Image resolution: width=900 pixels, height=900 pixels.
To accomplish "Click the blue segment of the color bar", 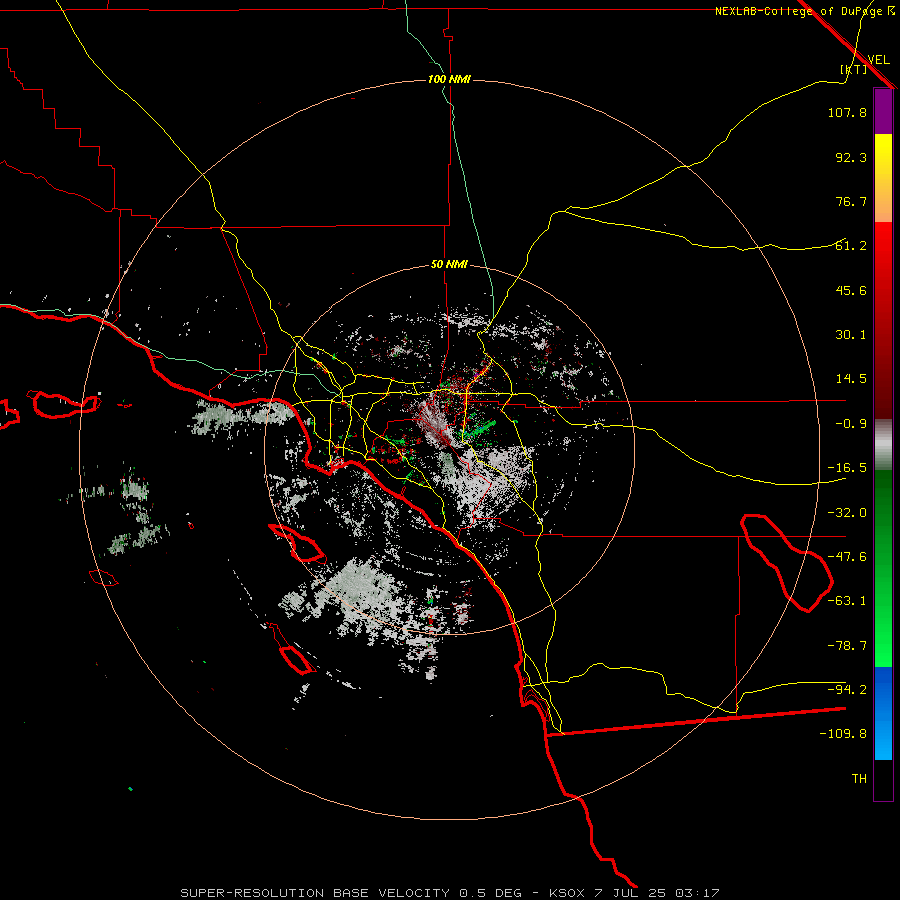I will coord(883,713).
